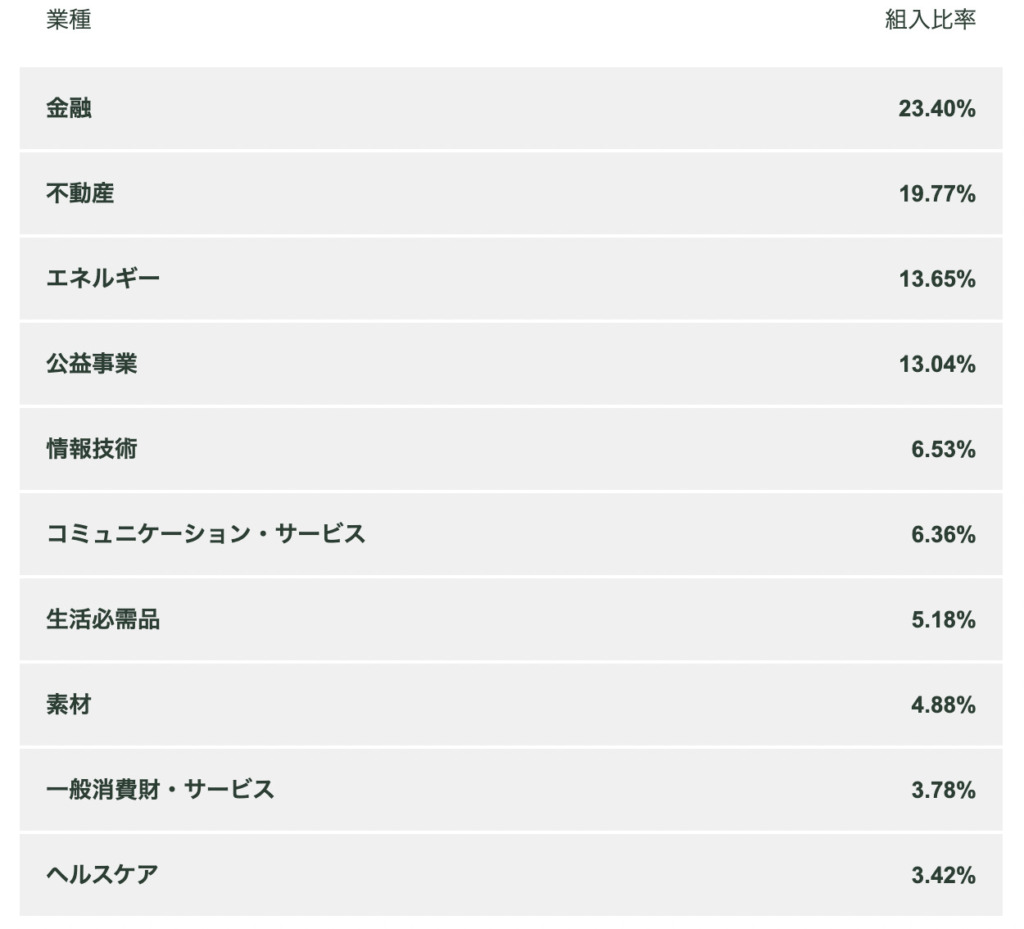The width and height of the screenshot is (1024, 929).
Task: Select the エネルギー sector label
Action: click(x=103, y=278)
